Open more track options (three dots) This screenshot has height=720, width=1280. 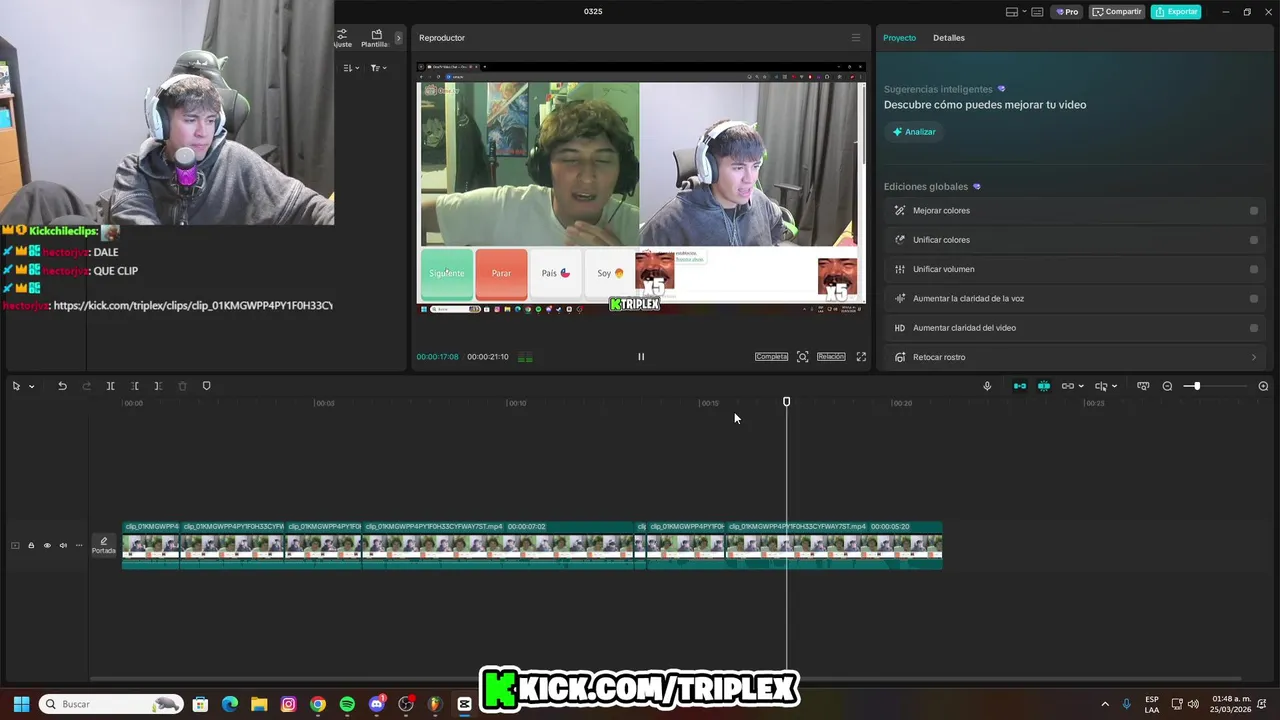pyautogui.click(x=79, y=545)
